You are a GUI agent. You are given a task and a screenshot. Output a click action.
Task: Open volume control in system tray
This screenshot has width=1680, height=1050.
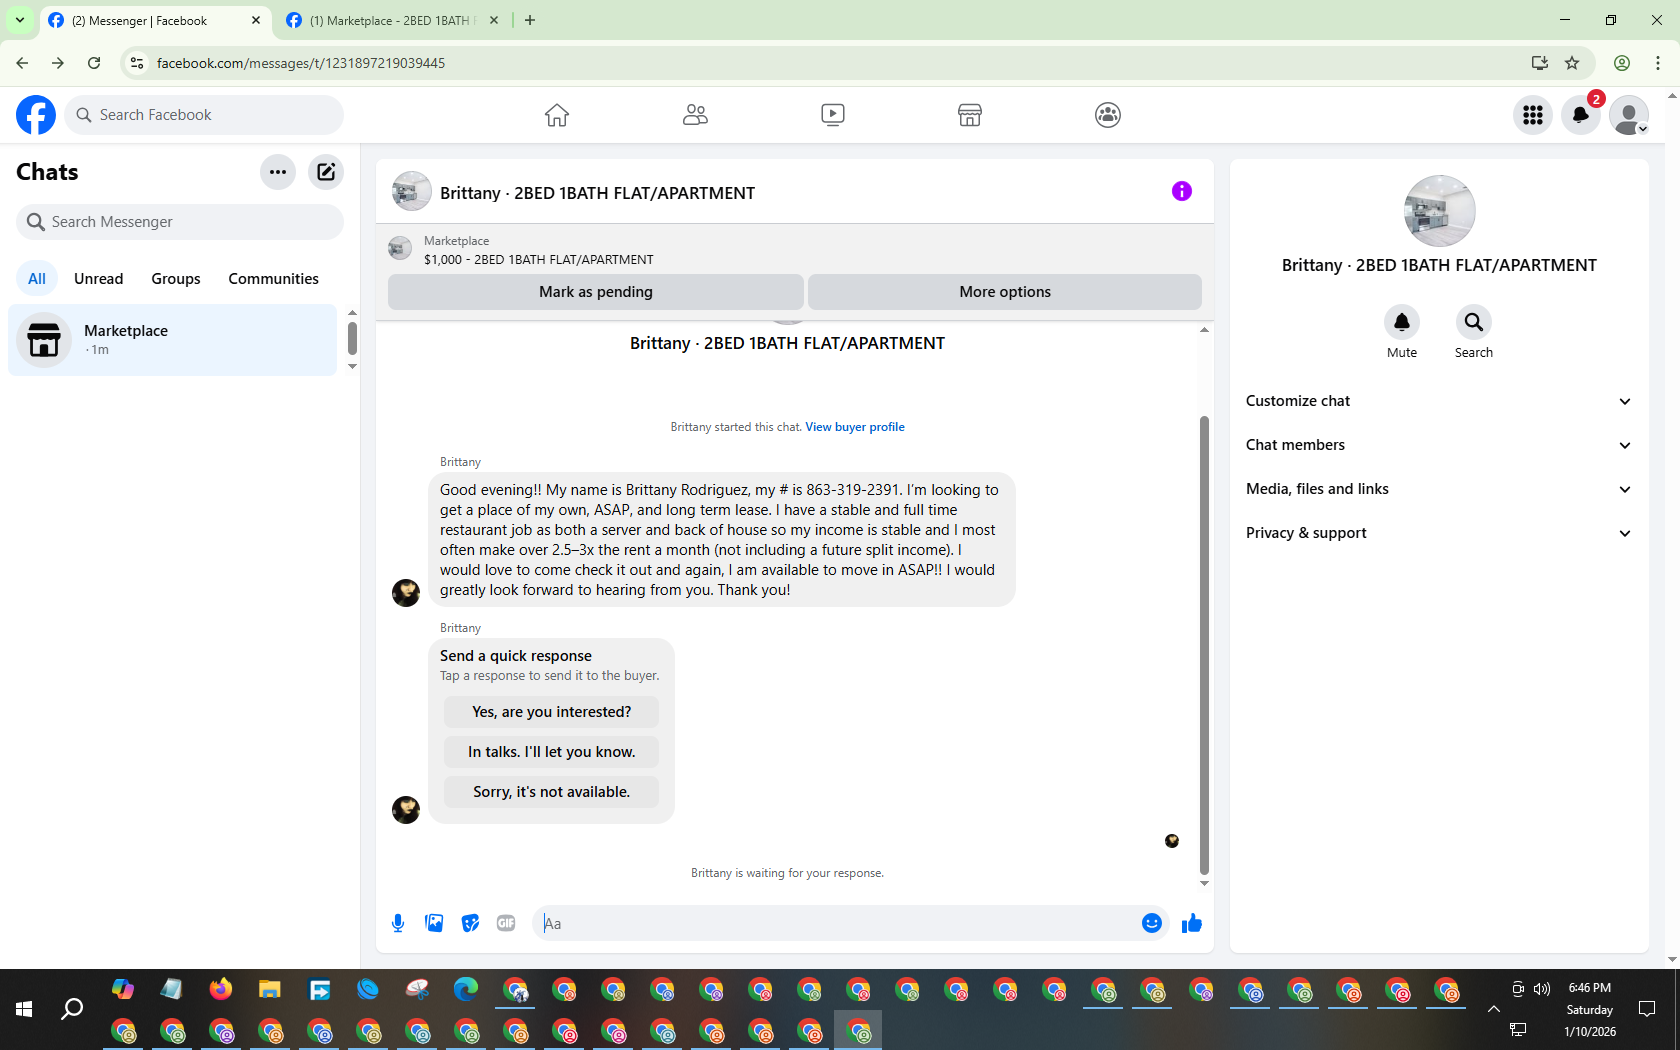click(1542, 989)
